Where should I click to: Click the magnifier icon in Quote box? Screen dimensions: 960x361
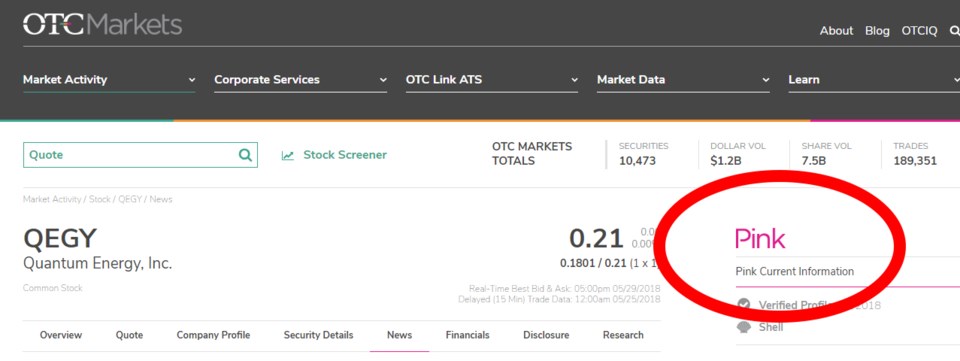245,155
